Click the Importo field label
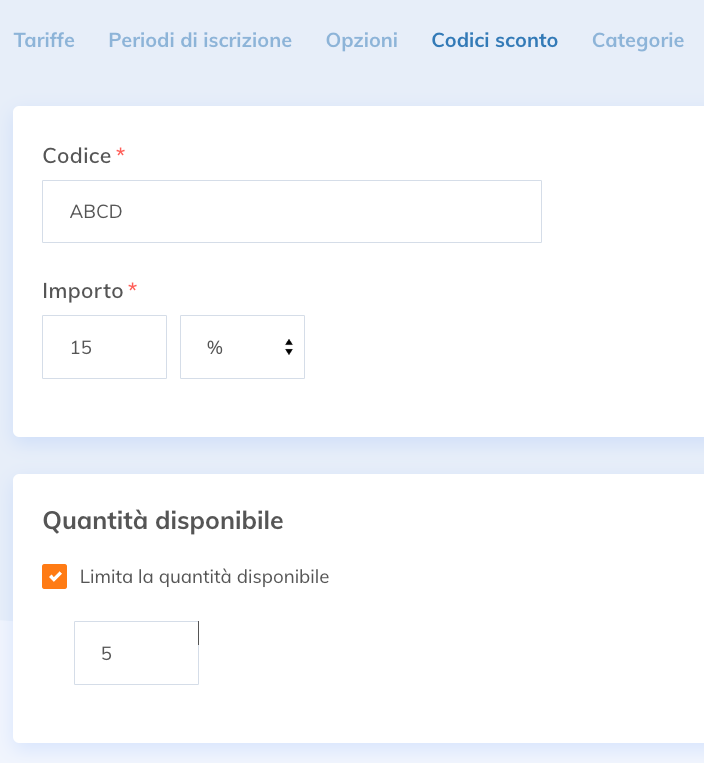The image size is (704, 763). [83, 291]
